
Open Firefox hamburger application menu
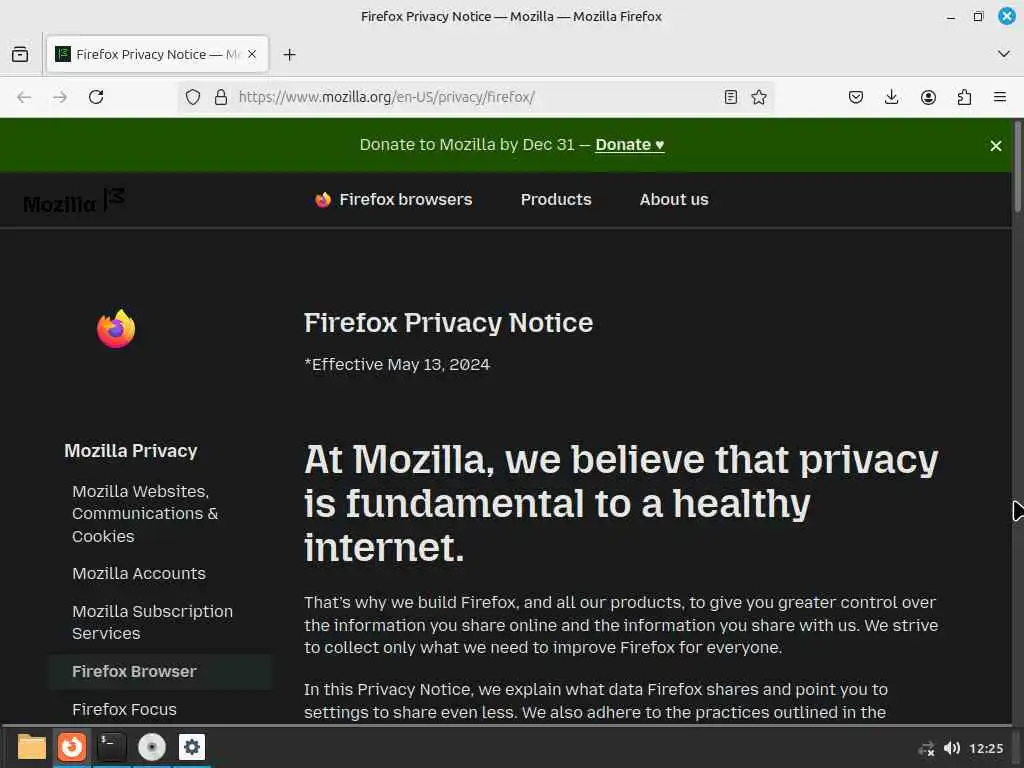(1000, 97)
